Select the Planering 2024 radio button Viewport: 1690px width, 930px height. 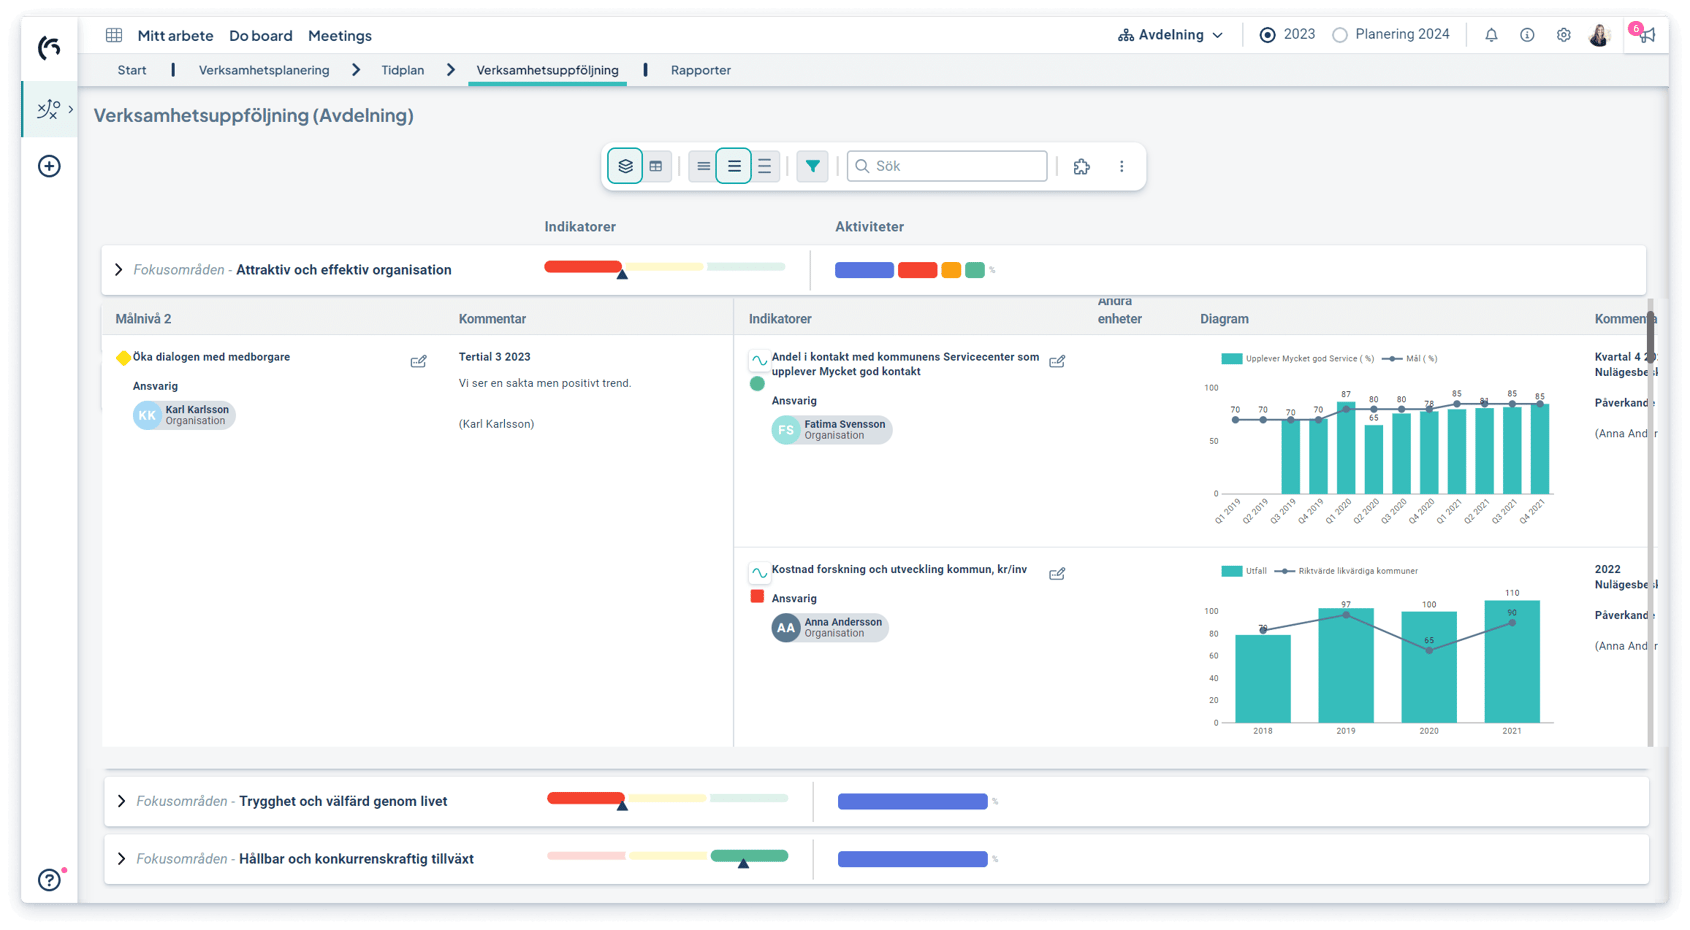click(1340, 35)
